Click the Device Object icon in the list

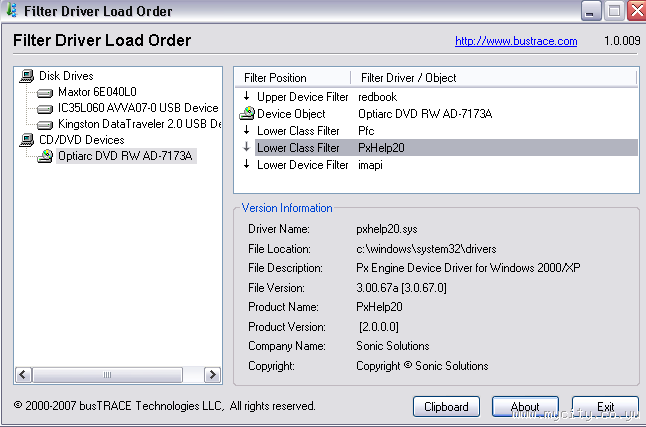[247, 114]
